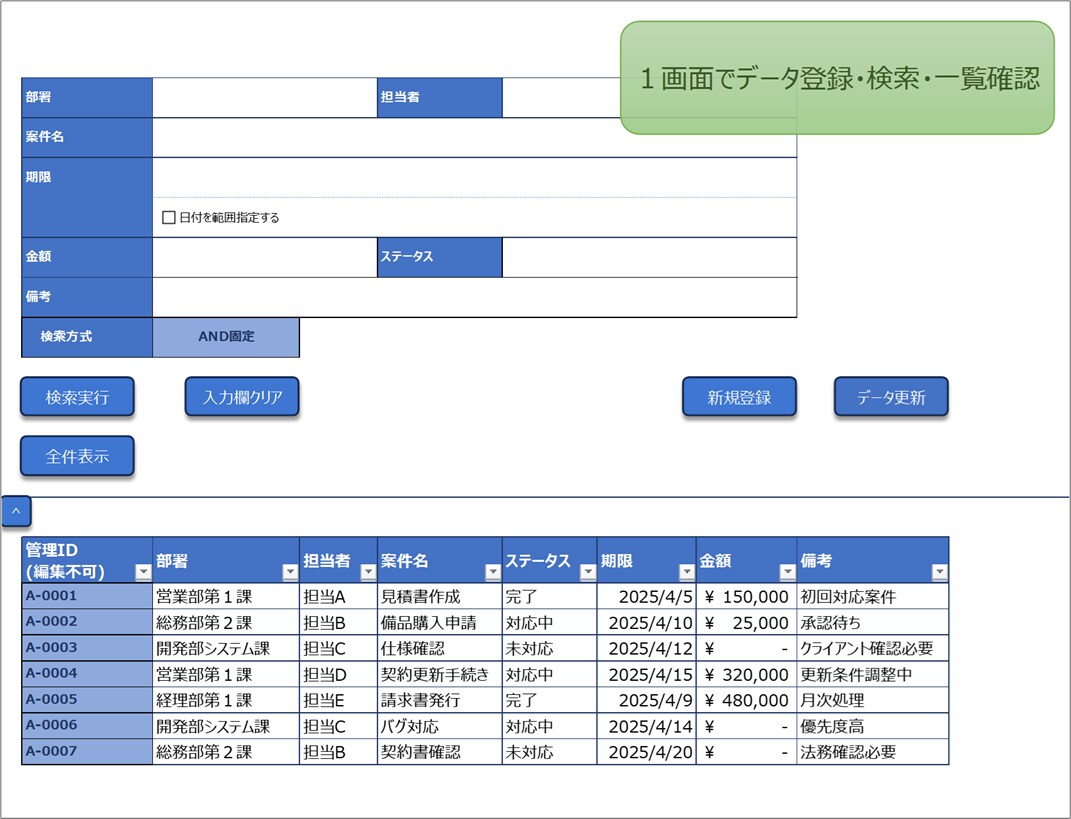Click the データ更新 button

point(891,397)
